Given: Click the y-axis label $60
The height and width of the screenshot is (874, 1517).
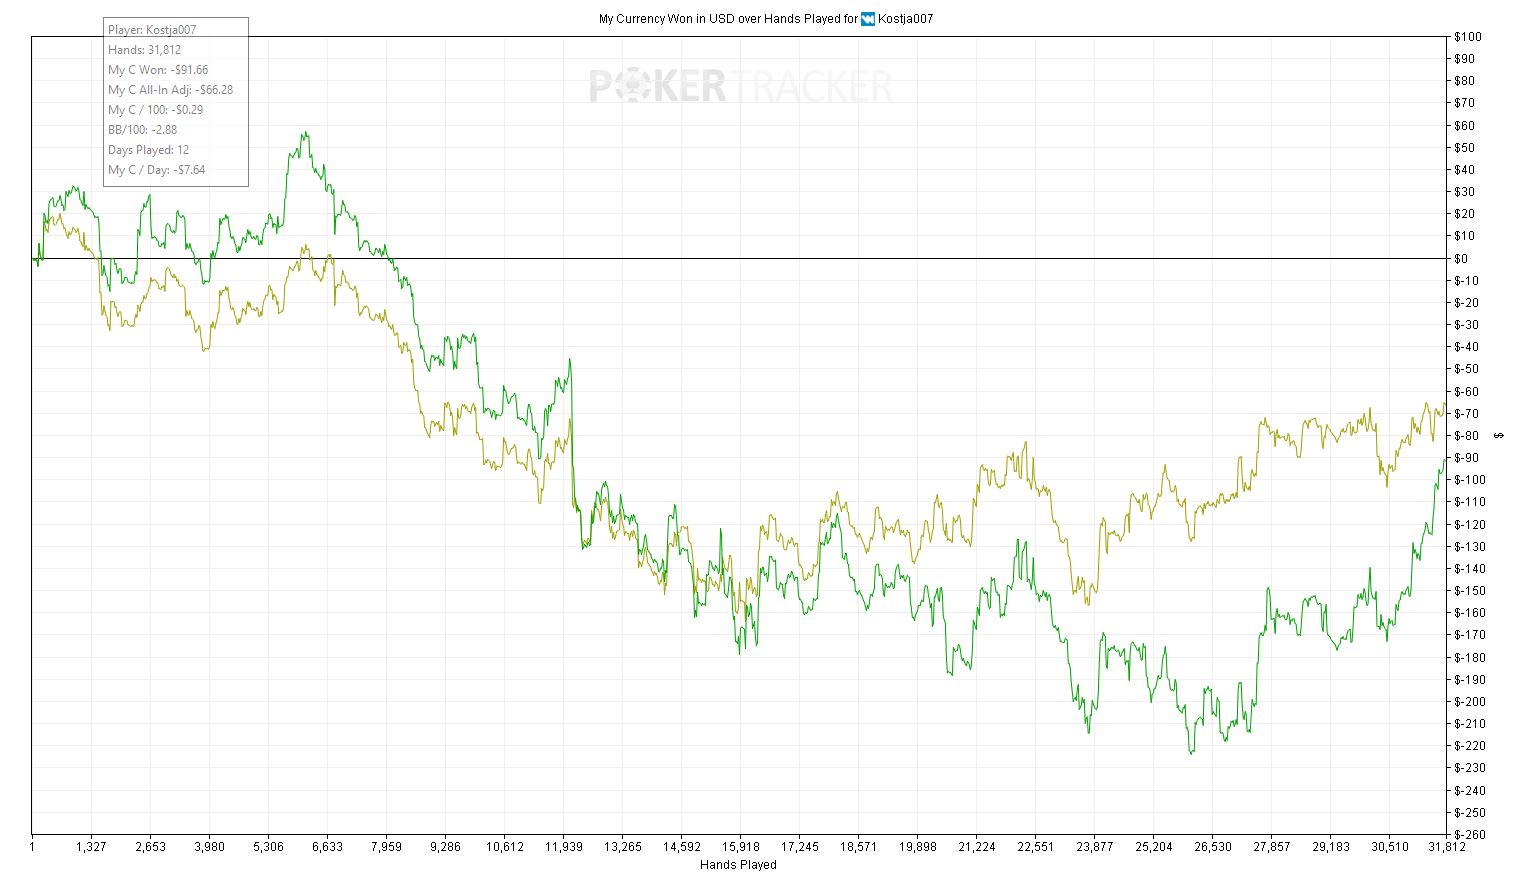Looking at the screenshot, I should (x=1465, y=126).
